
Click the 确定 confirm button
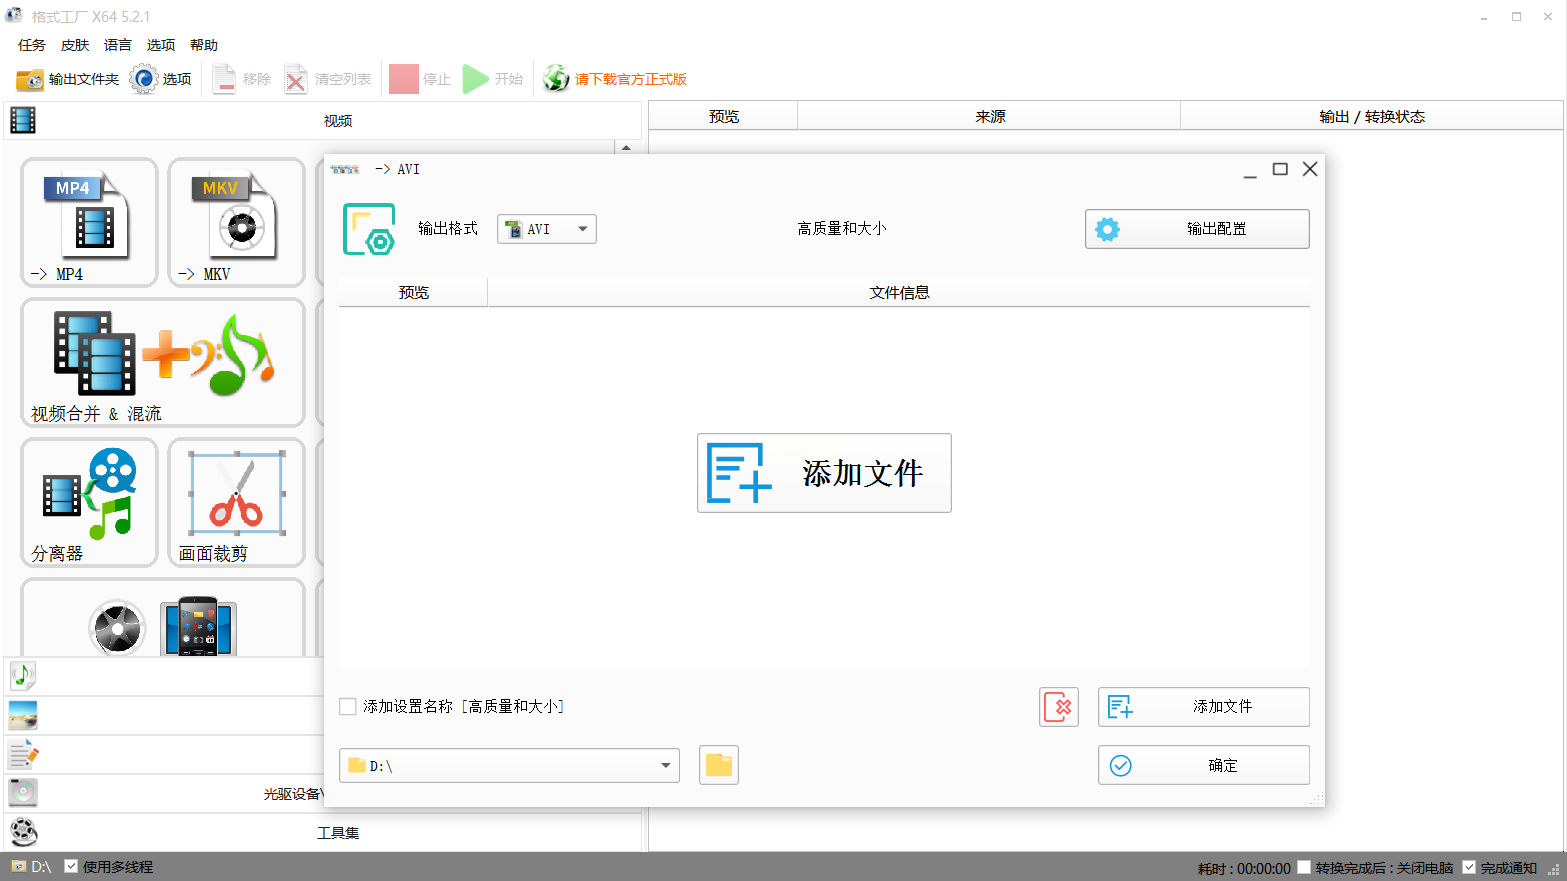pyautogui.click(x=1203, y=765)
